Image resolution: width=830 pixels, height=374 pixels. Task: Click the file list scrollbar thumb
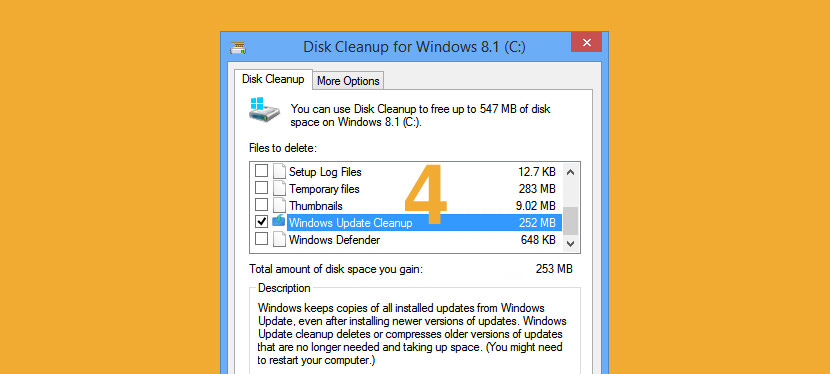point(570,221)
